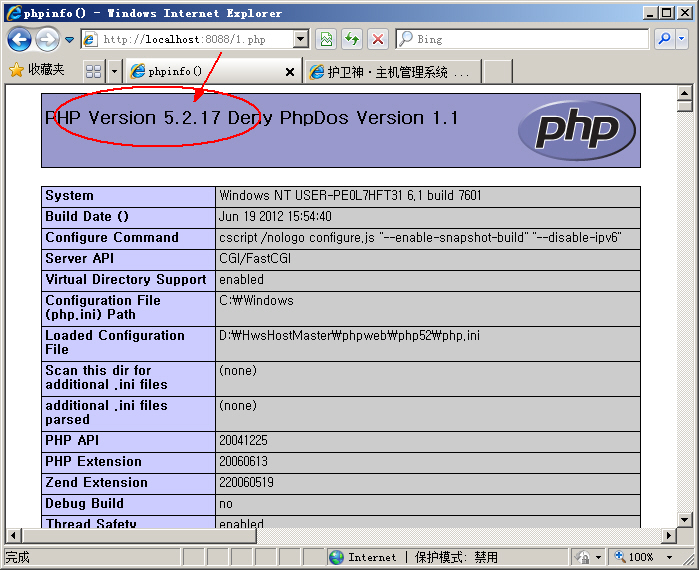Click the PHP logo image
Viewport: 699px width, 570px height.
(577, 130)
